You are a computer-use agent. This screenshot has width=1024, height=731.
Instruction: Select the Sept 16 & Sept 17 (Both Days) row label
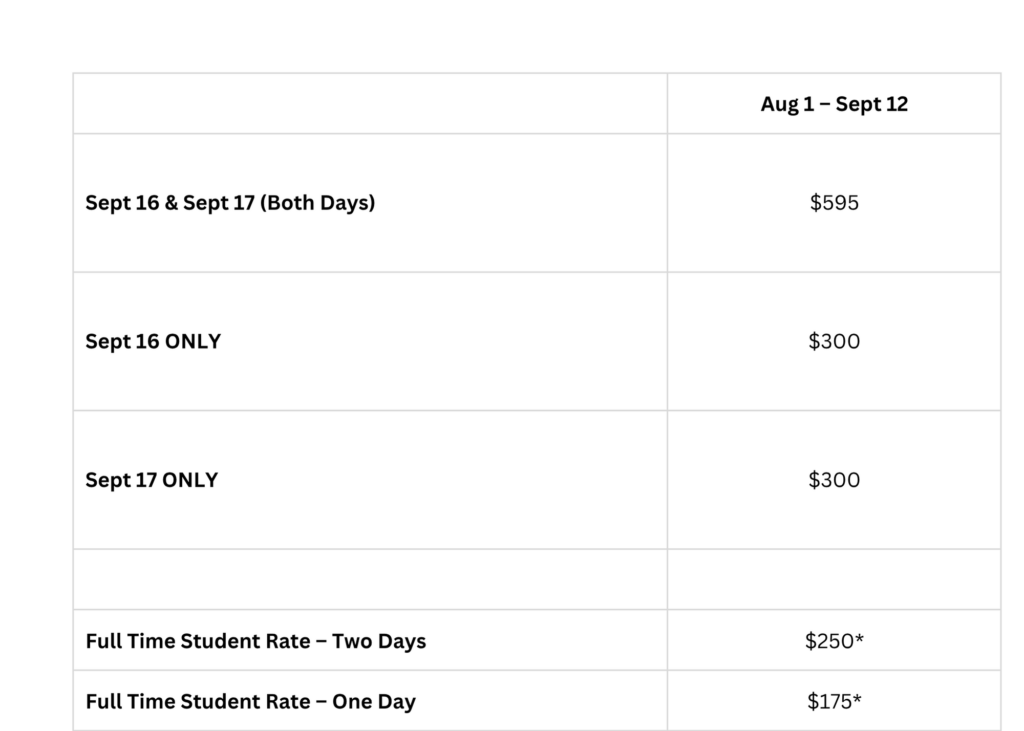pyautogui.click(x=230, y=203)
